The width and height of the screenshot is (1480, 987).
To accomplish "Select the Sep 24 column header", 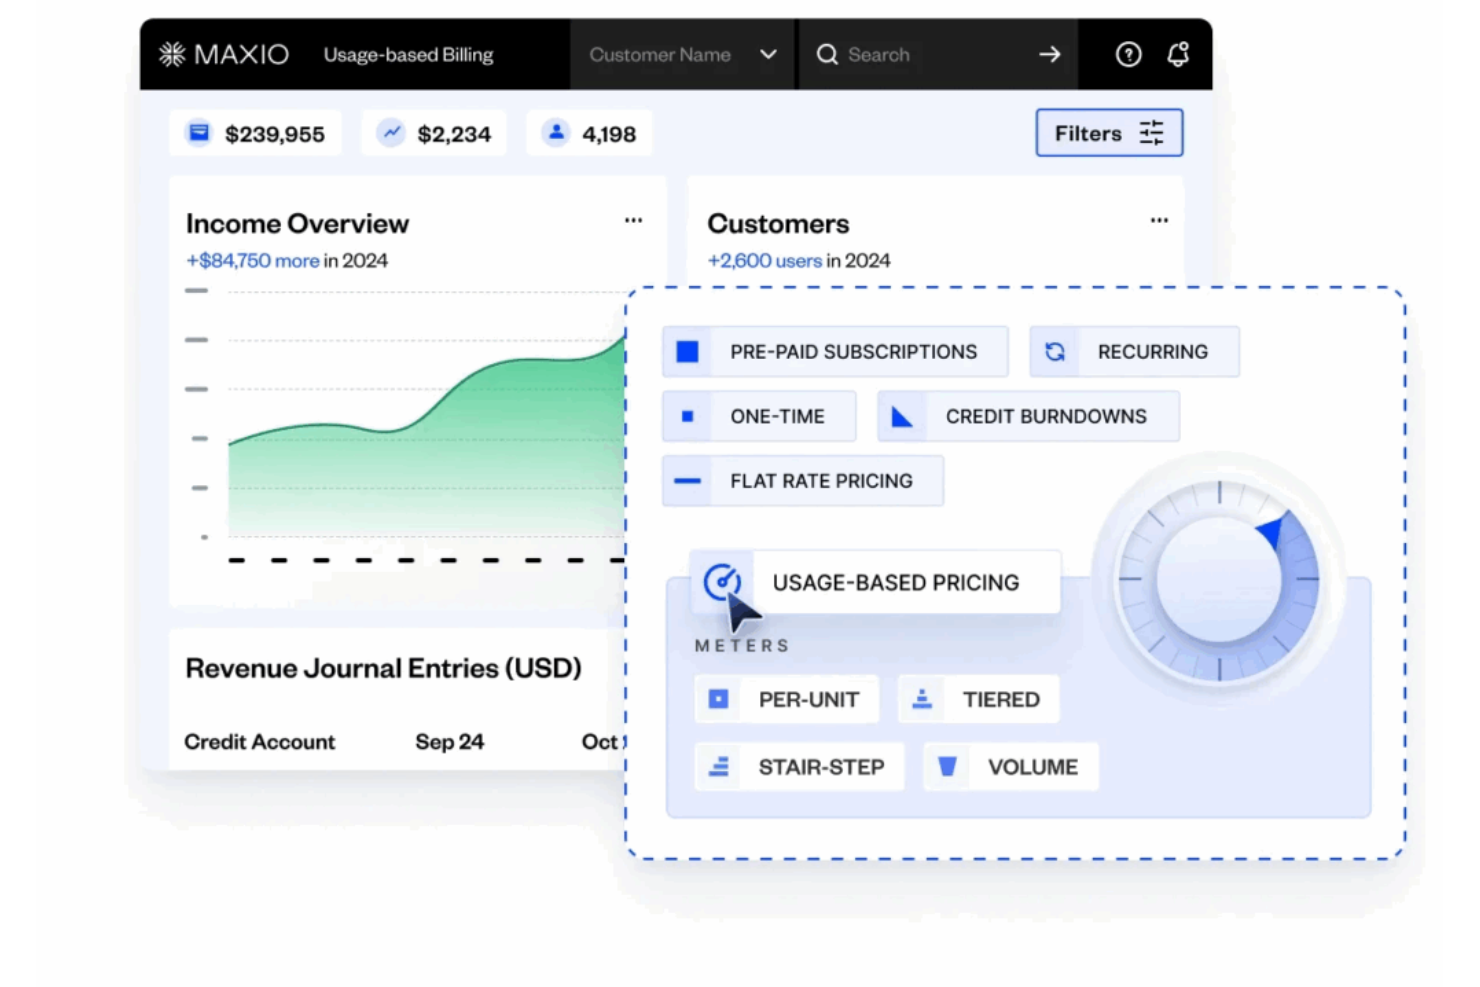I will (x=449, y=741).
